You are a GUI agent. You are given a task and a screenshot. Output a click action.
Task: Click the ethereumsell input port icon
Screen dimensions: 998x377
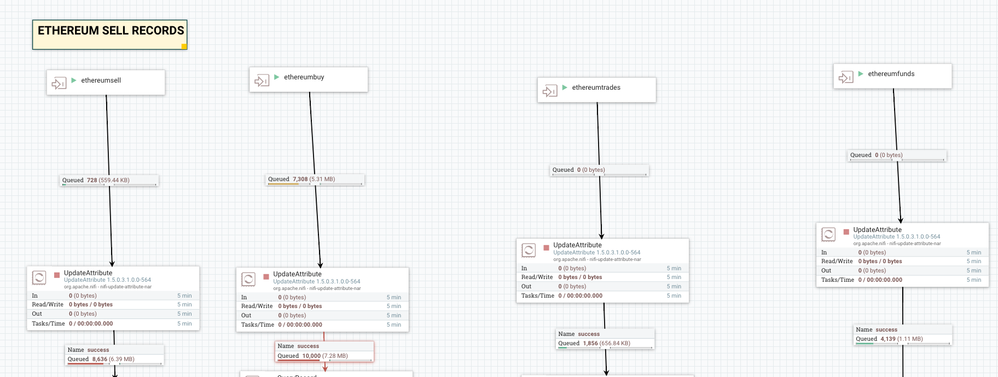tap(59, 83)
